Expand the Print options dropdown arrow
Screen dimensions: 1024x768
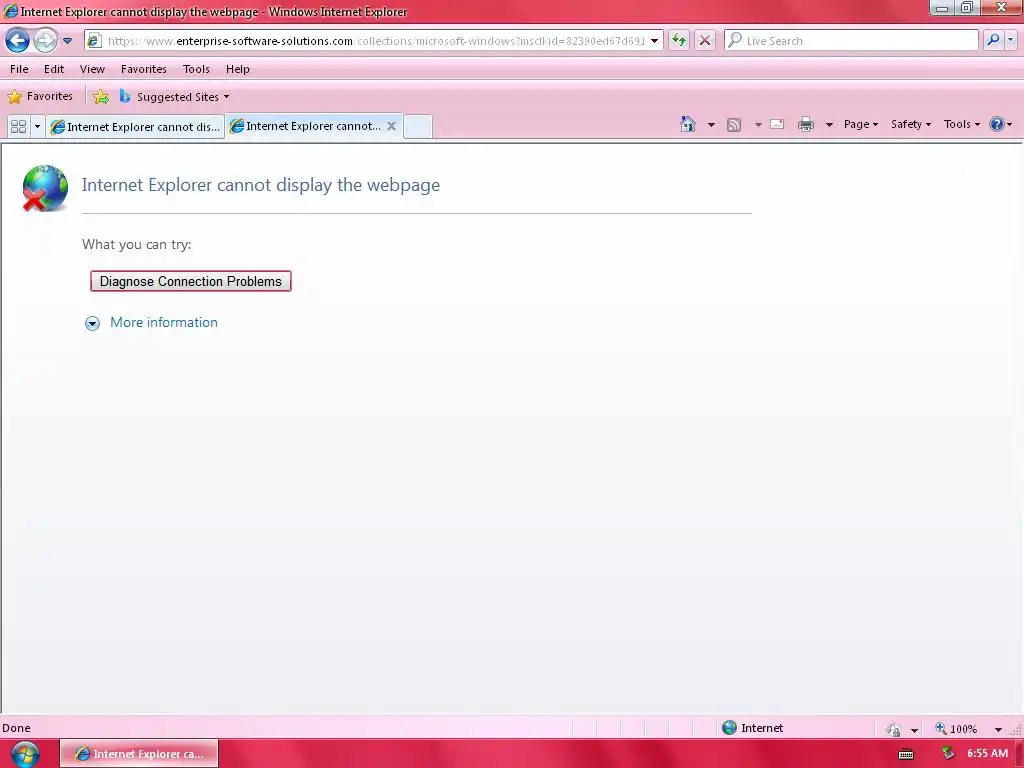tap(829, 125)
